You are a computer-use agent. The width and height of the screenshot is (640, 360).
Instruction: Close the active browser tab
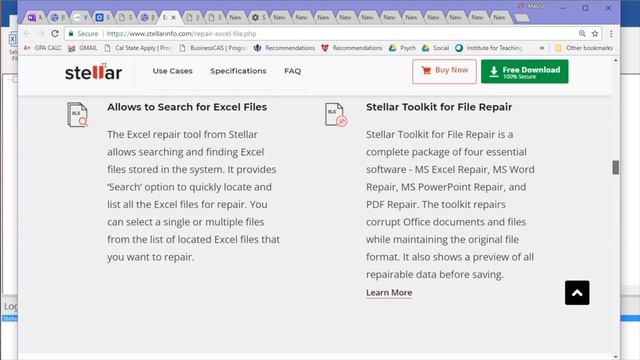point(173,18)
